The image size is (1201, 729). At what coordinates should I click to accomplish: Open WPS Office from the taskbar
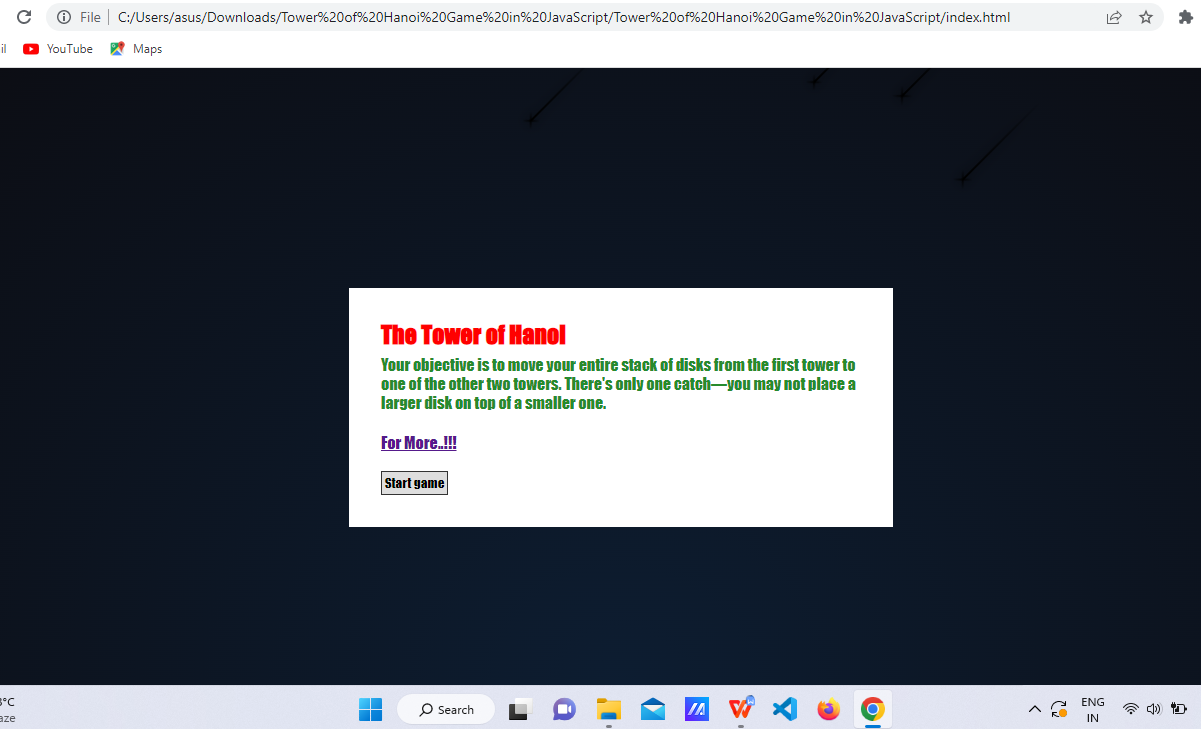pos(741,709)
